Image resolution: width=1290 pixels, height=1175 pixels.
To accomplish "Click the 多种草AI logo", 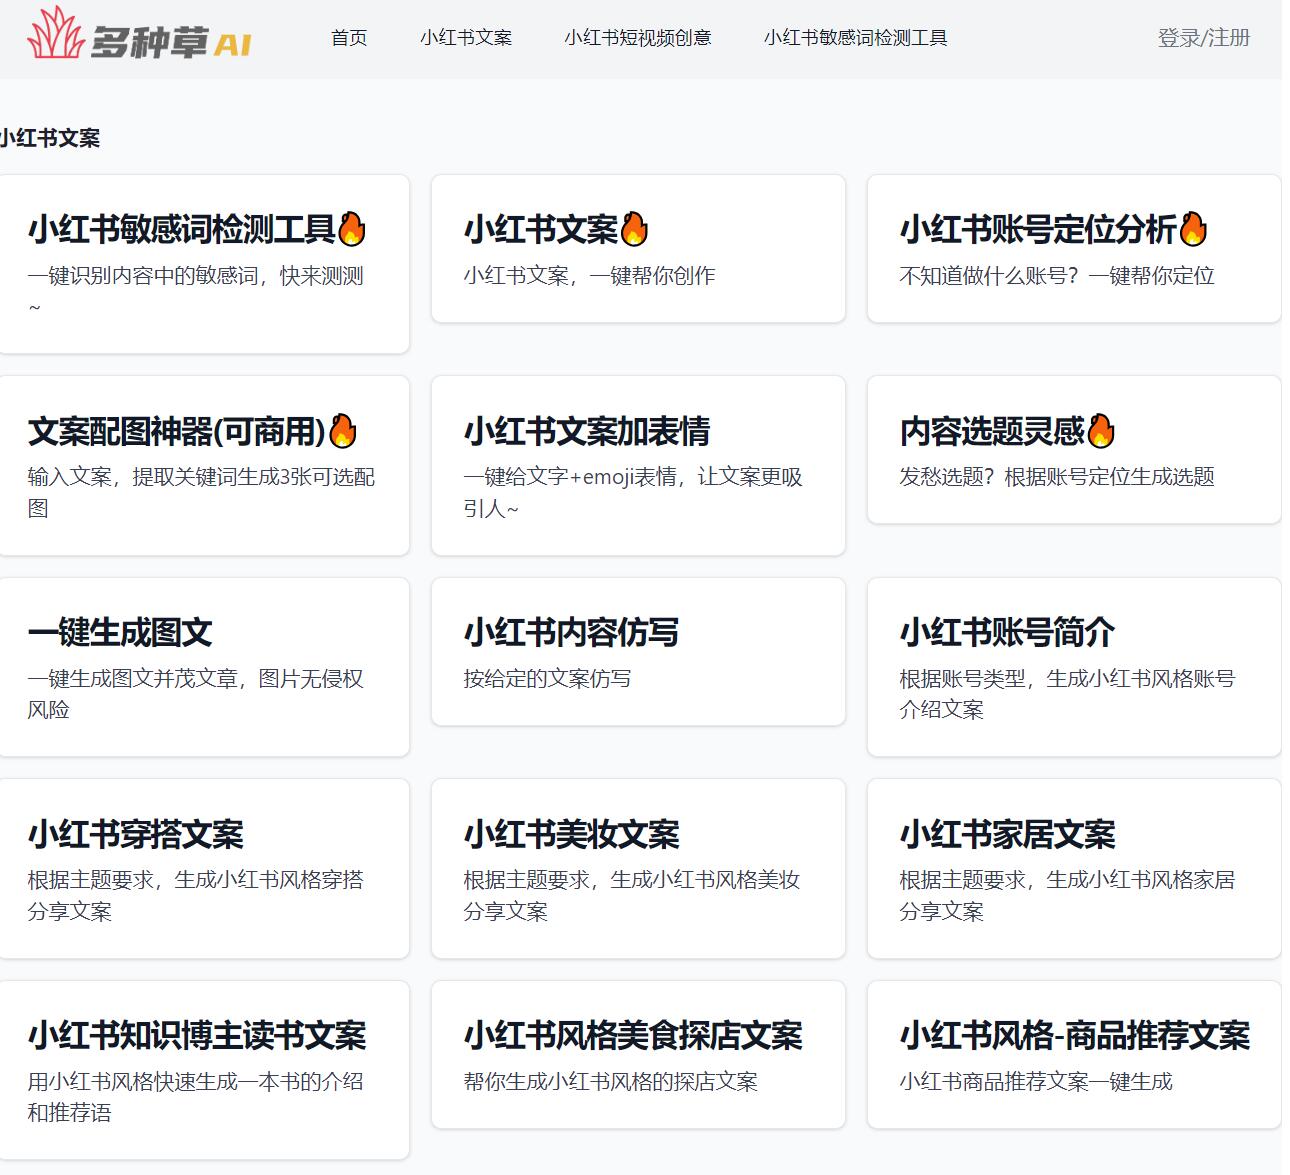I will (139, 33).
